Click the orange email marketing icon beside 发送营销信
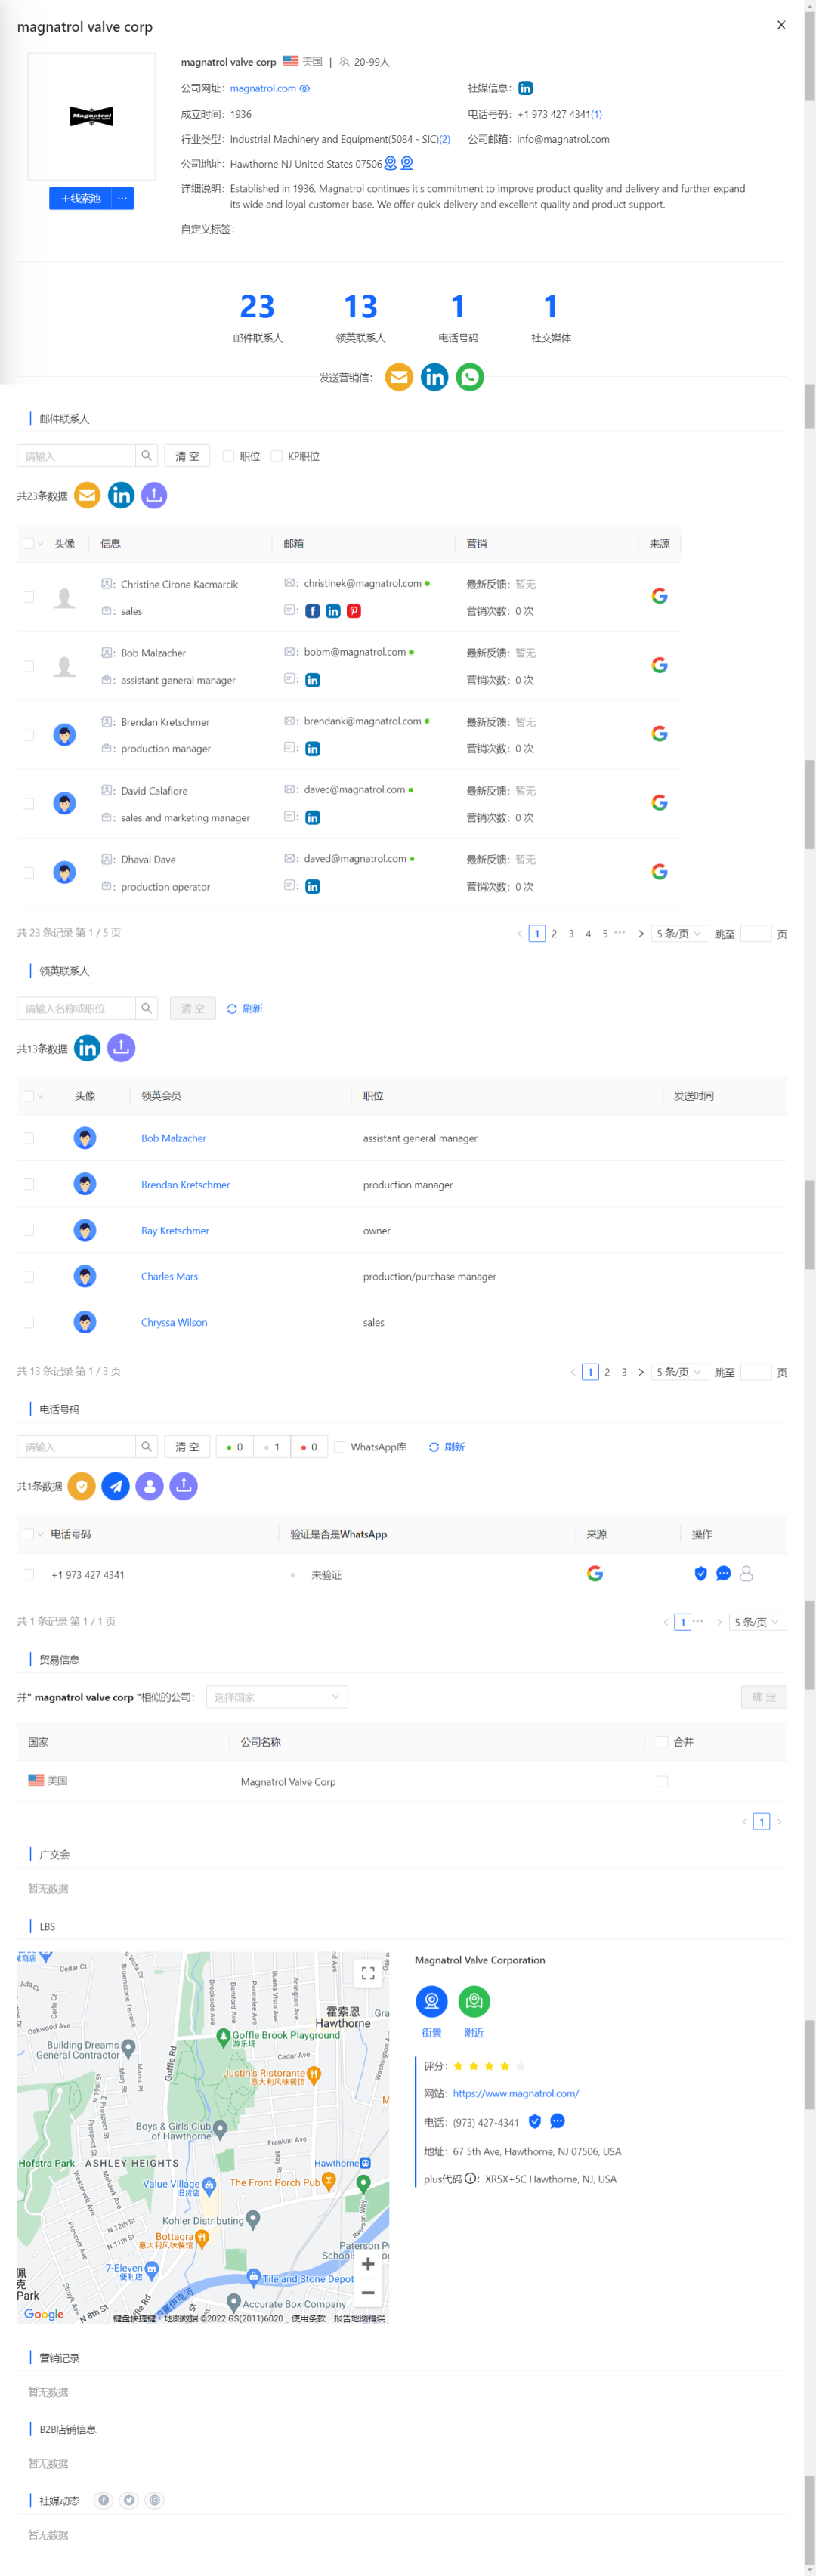 (399, 377)
